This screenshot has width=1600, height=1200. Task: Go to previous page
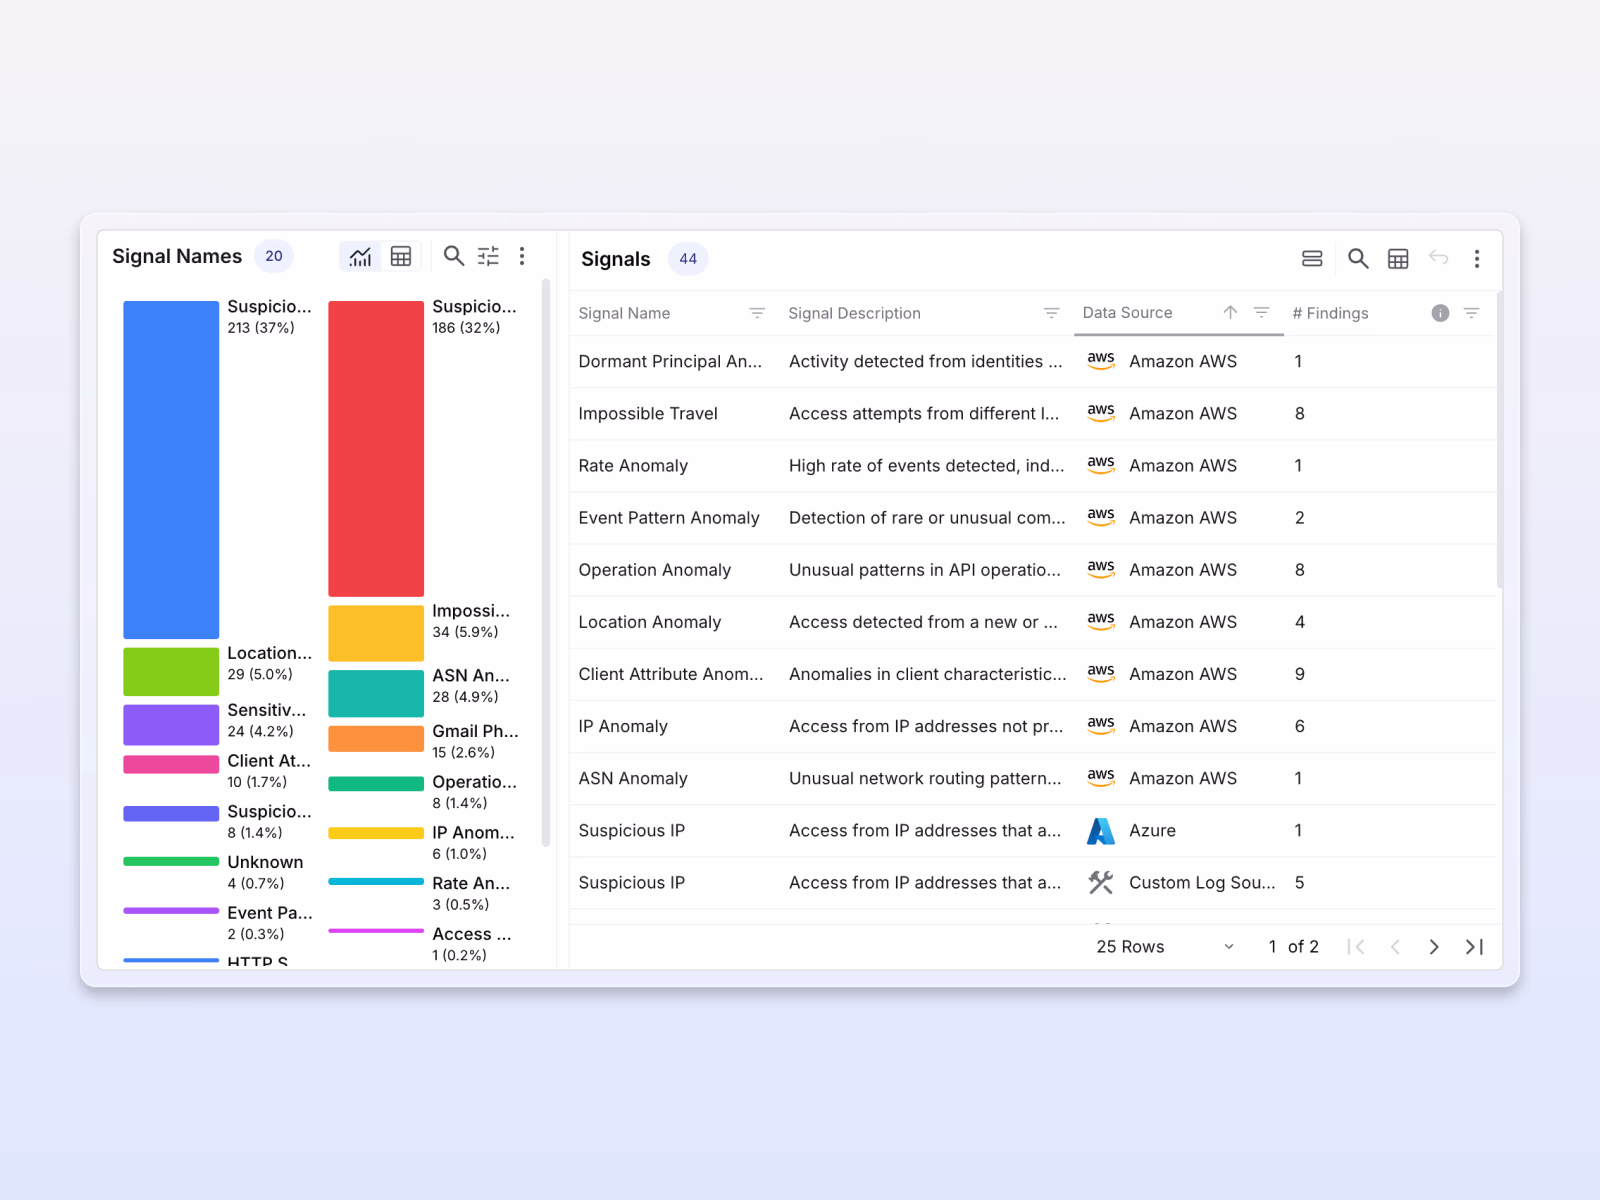point(1395,947)
